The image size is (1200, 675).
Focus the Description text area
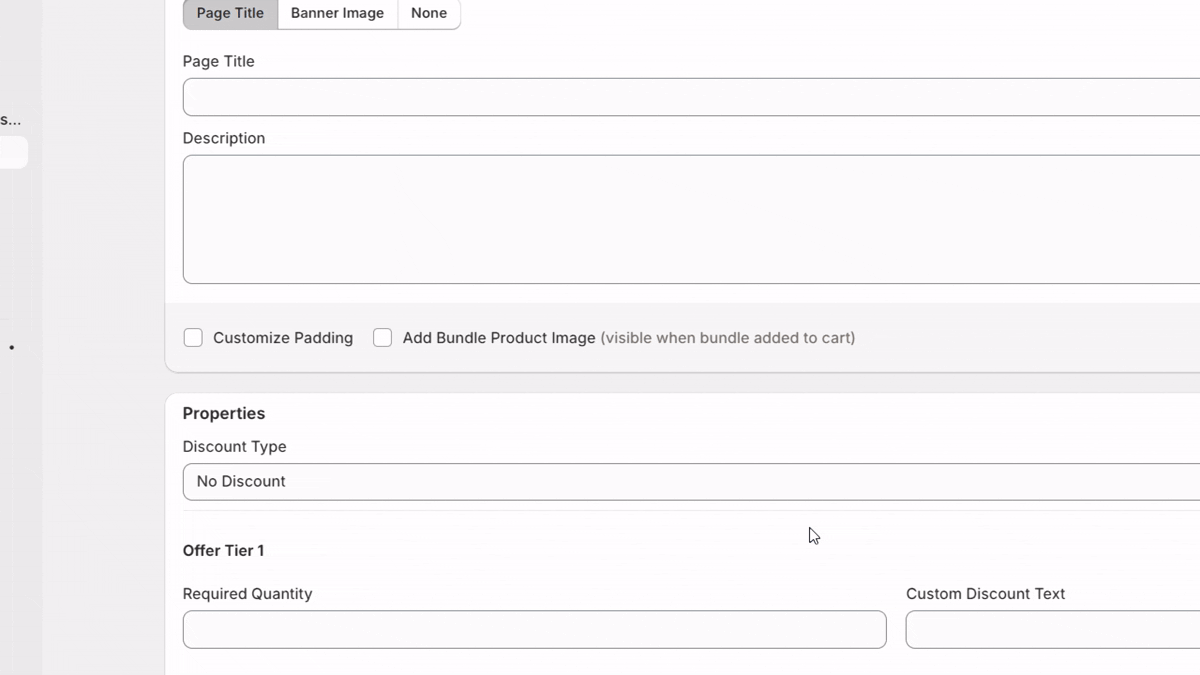coord(690,219)
